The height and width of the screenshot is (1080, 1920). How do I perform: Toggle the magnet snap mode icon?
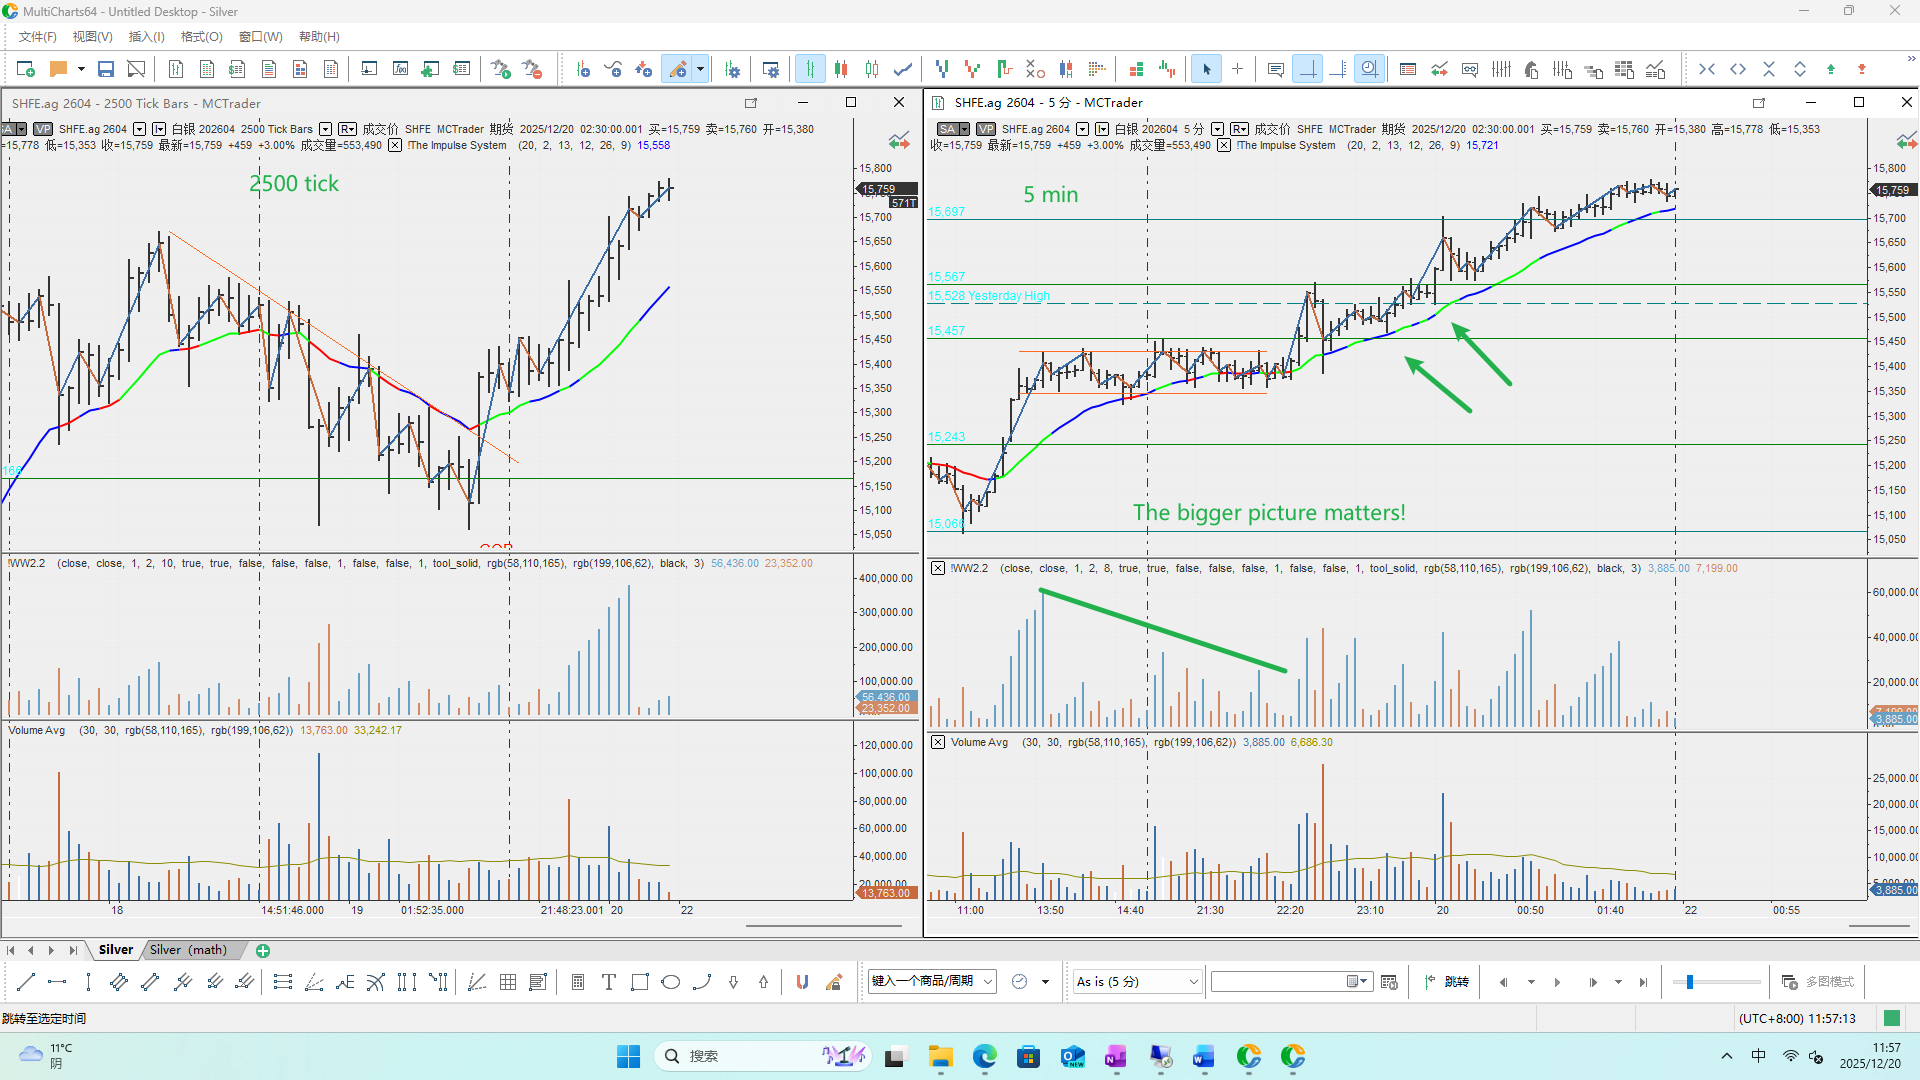pyautogui.click(x=802, y=982)
